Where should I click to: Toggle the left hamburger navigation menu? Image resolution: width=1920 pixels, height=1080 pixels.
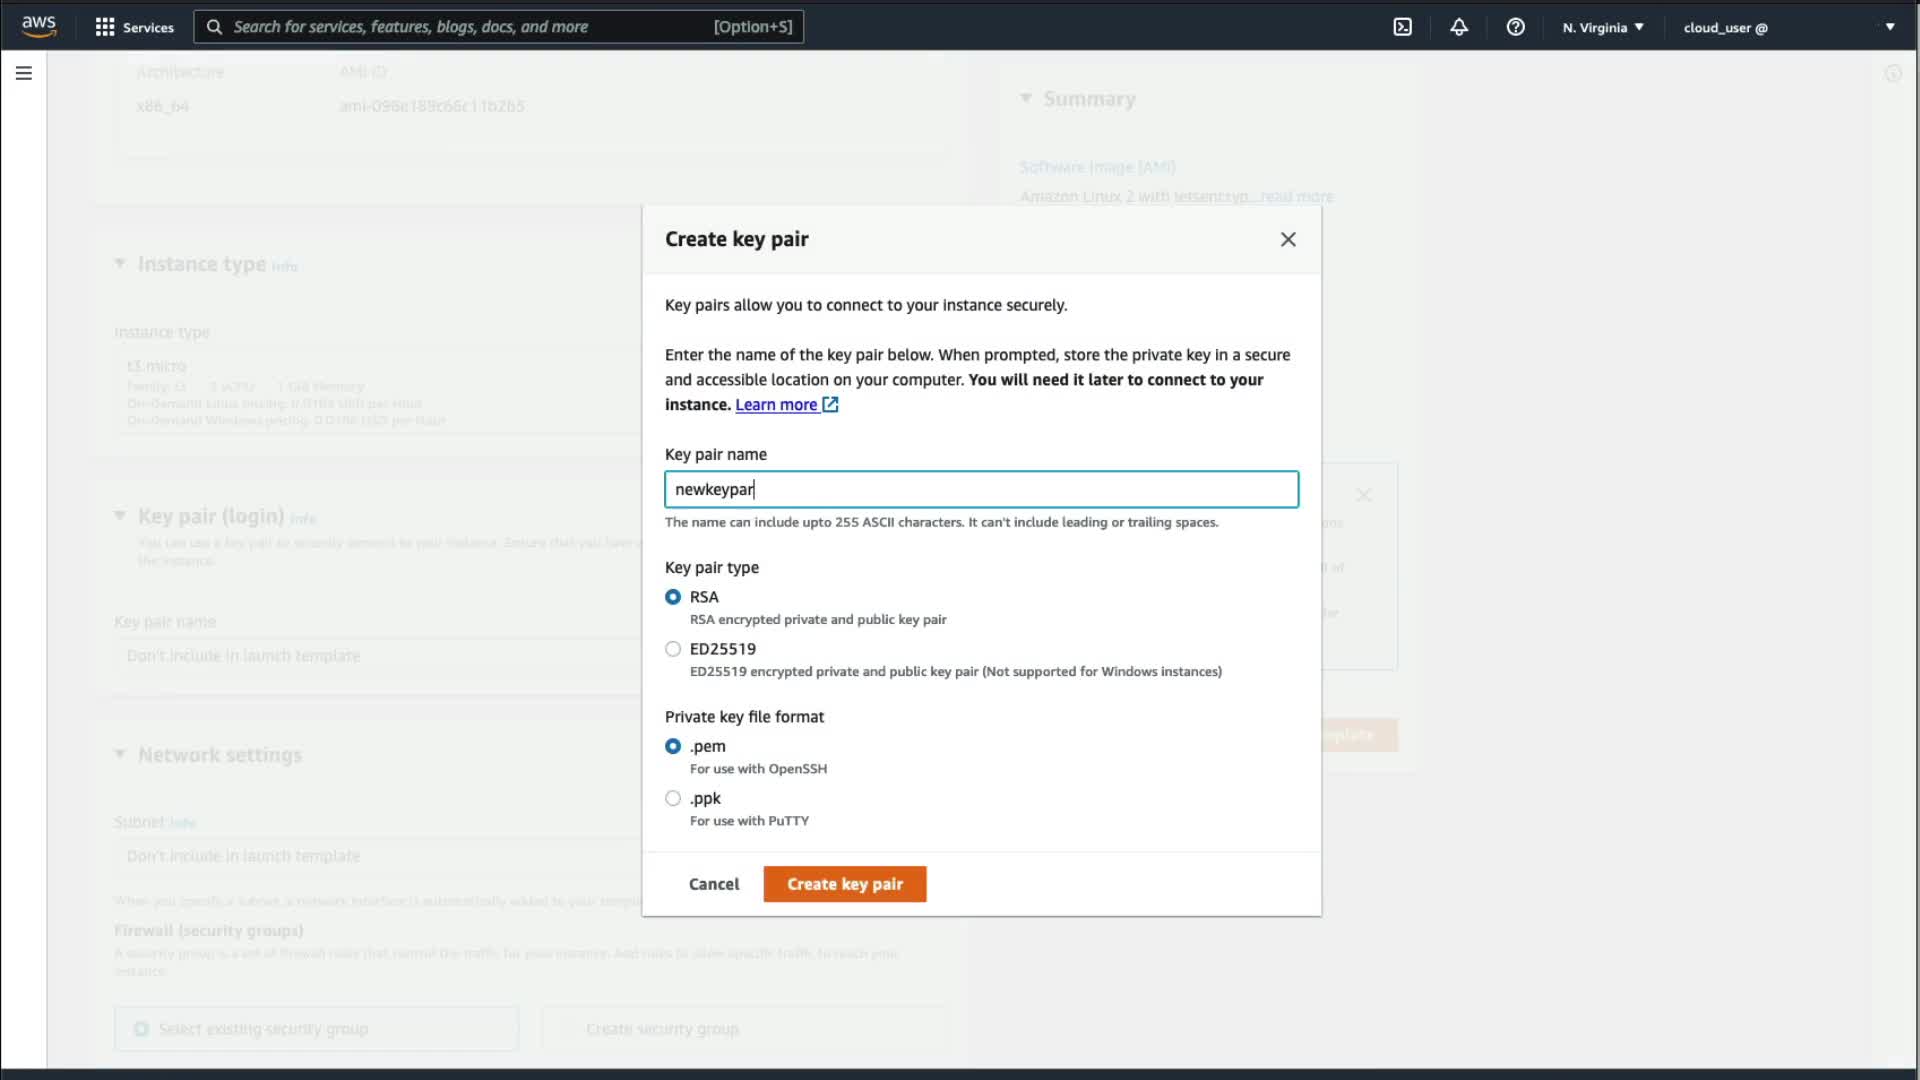24,73
